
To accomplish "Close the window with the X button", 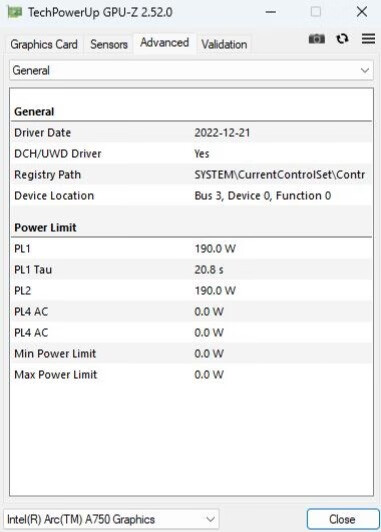I will (x=362, y=12).
